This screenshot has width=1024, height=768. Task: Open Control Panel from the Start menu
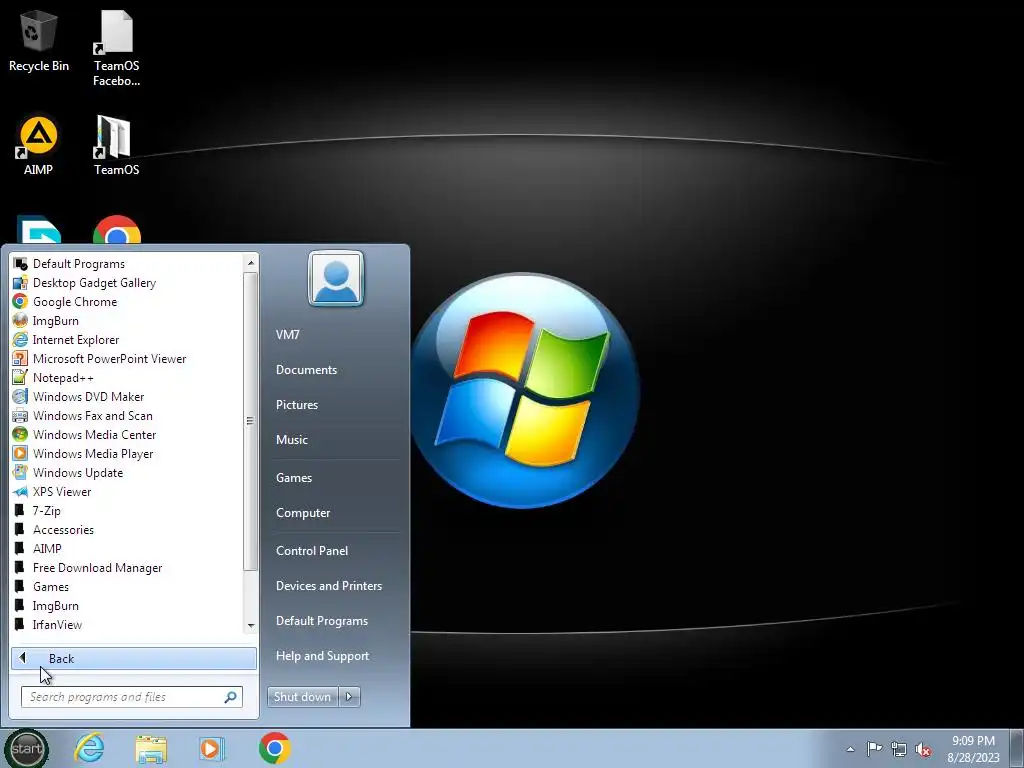312,551
